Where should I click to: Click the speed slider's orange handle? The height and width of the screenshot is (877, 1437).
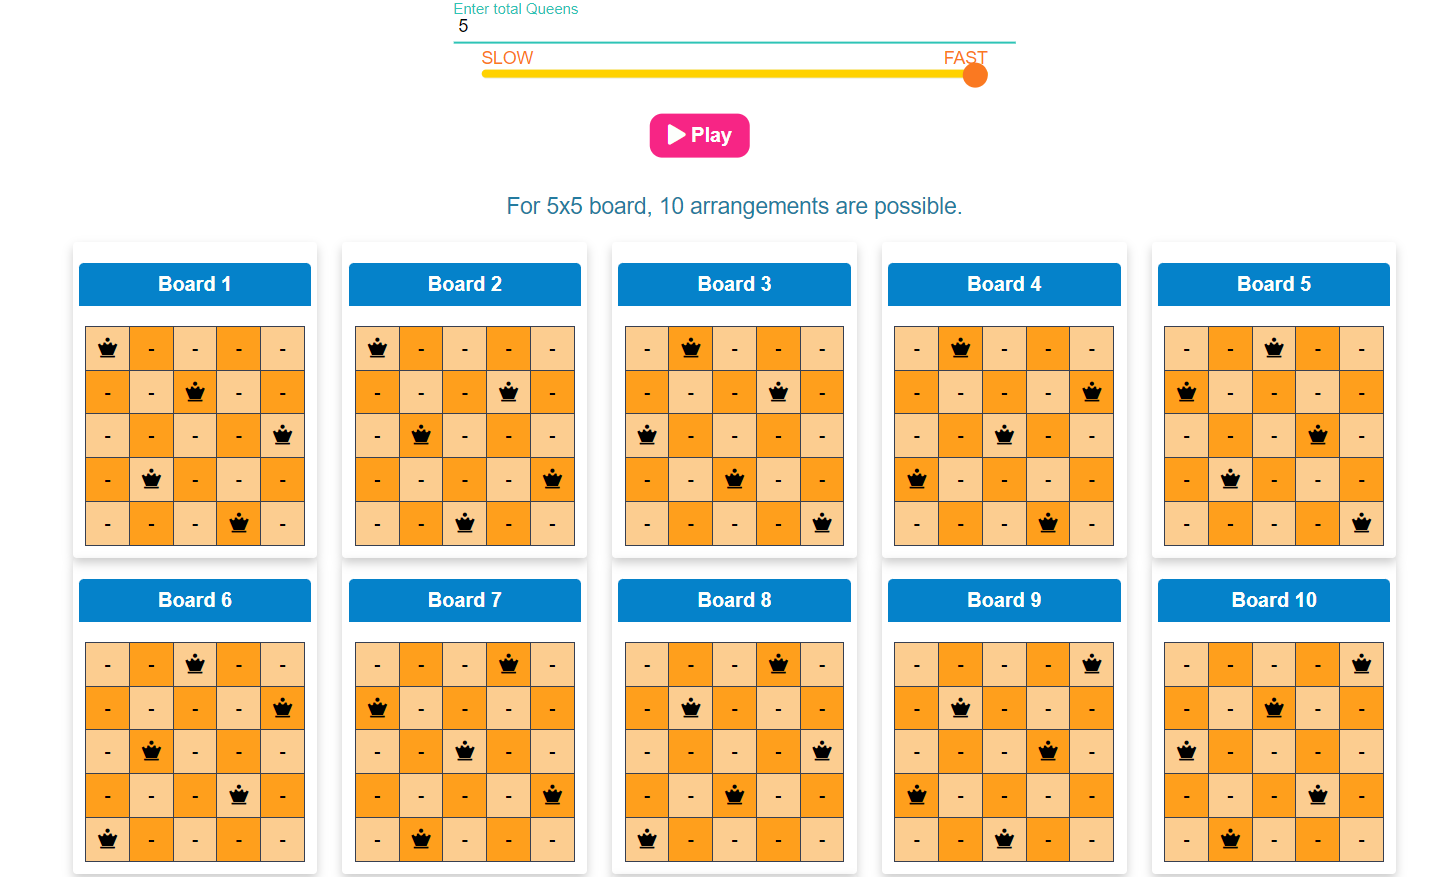[x=975, y=75]
